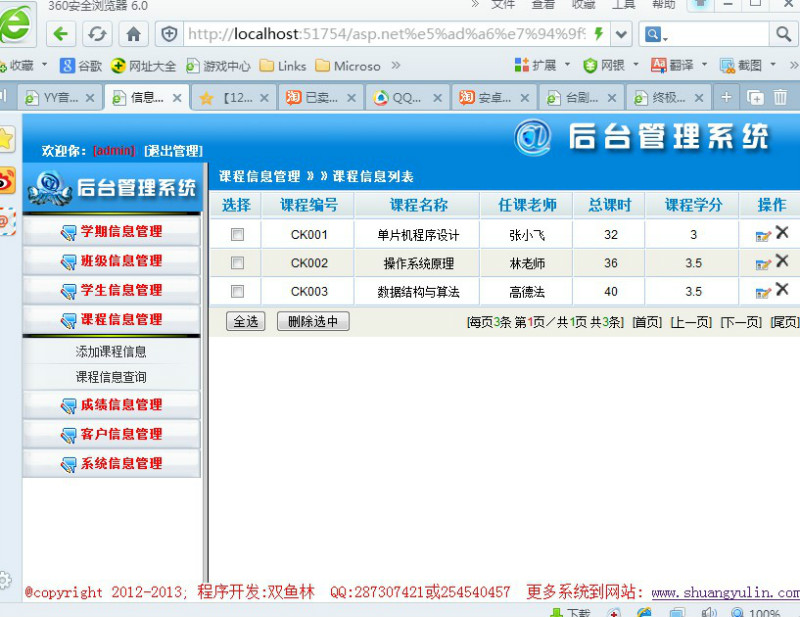Edit course CK002 with edit icon
Viewport: 800px width, 617px height.
tap(763, 264)
